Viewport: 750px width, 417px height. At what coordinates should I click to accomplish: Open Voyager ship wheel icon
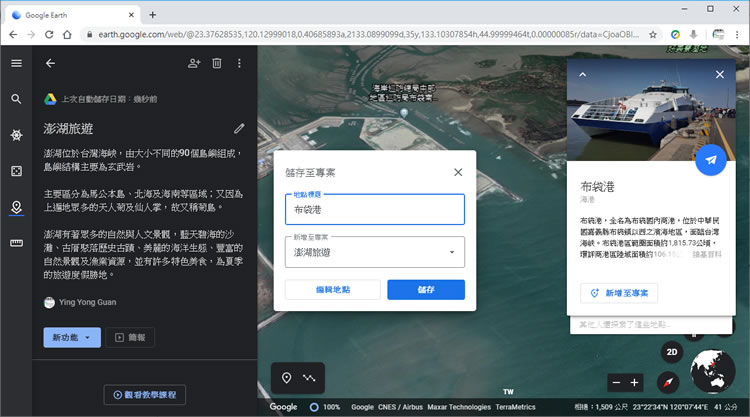(x=16, y=135)
